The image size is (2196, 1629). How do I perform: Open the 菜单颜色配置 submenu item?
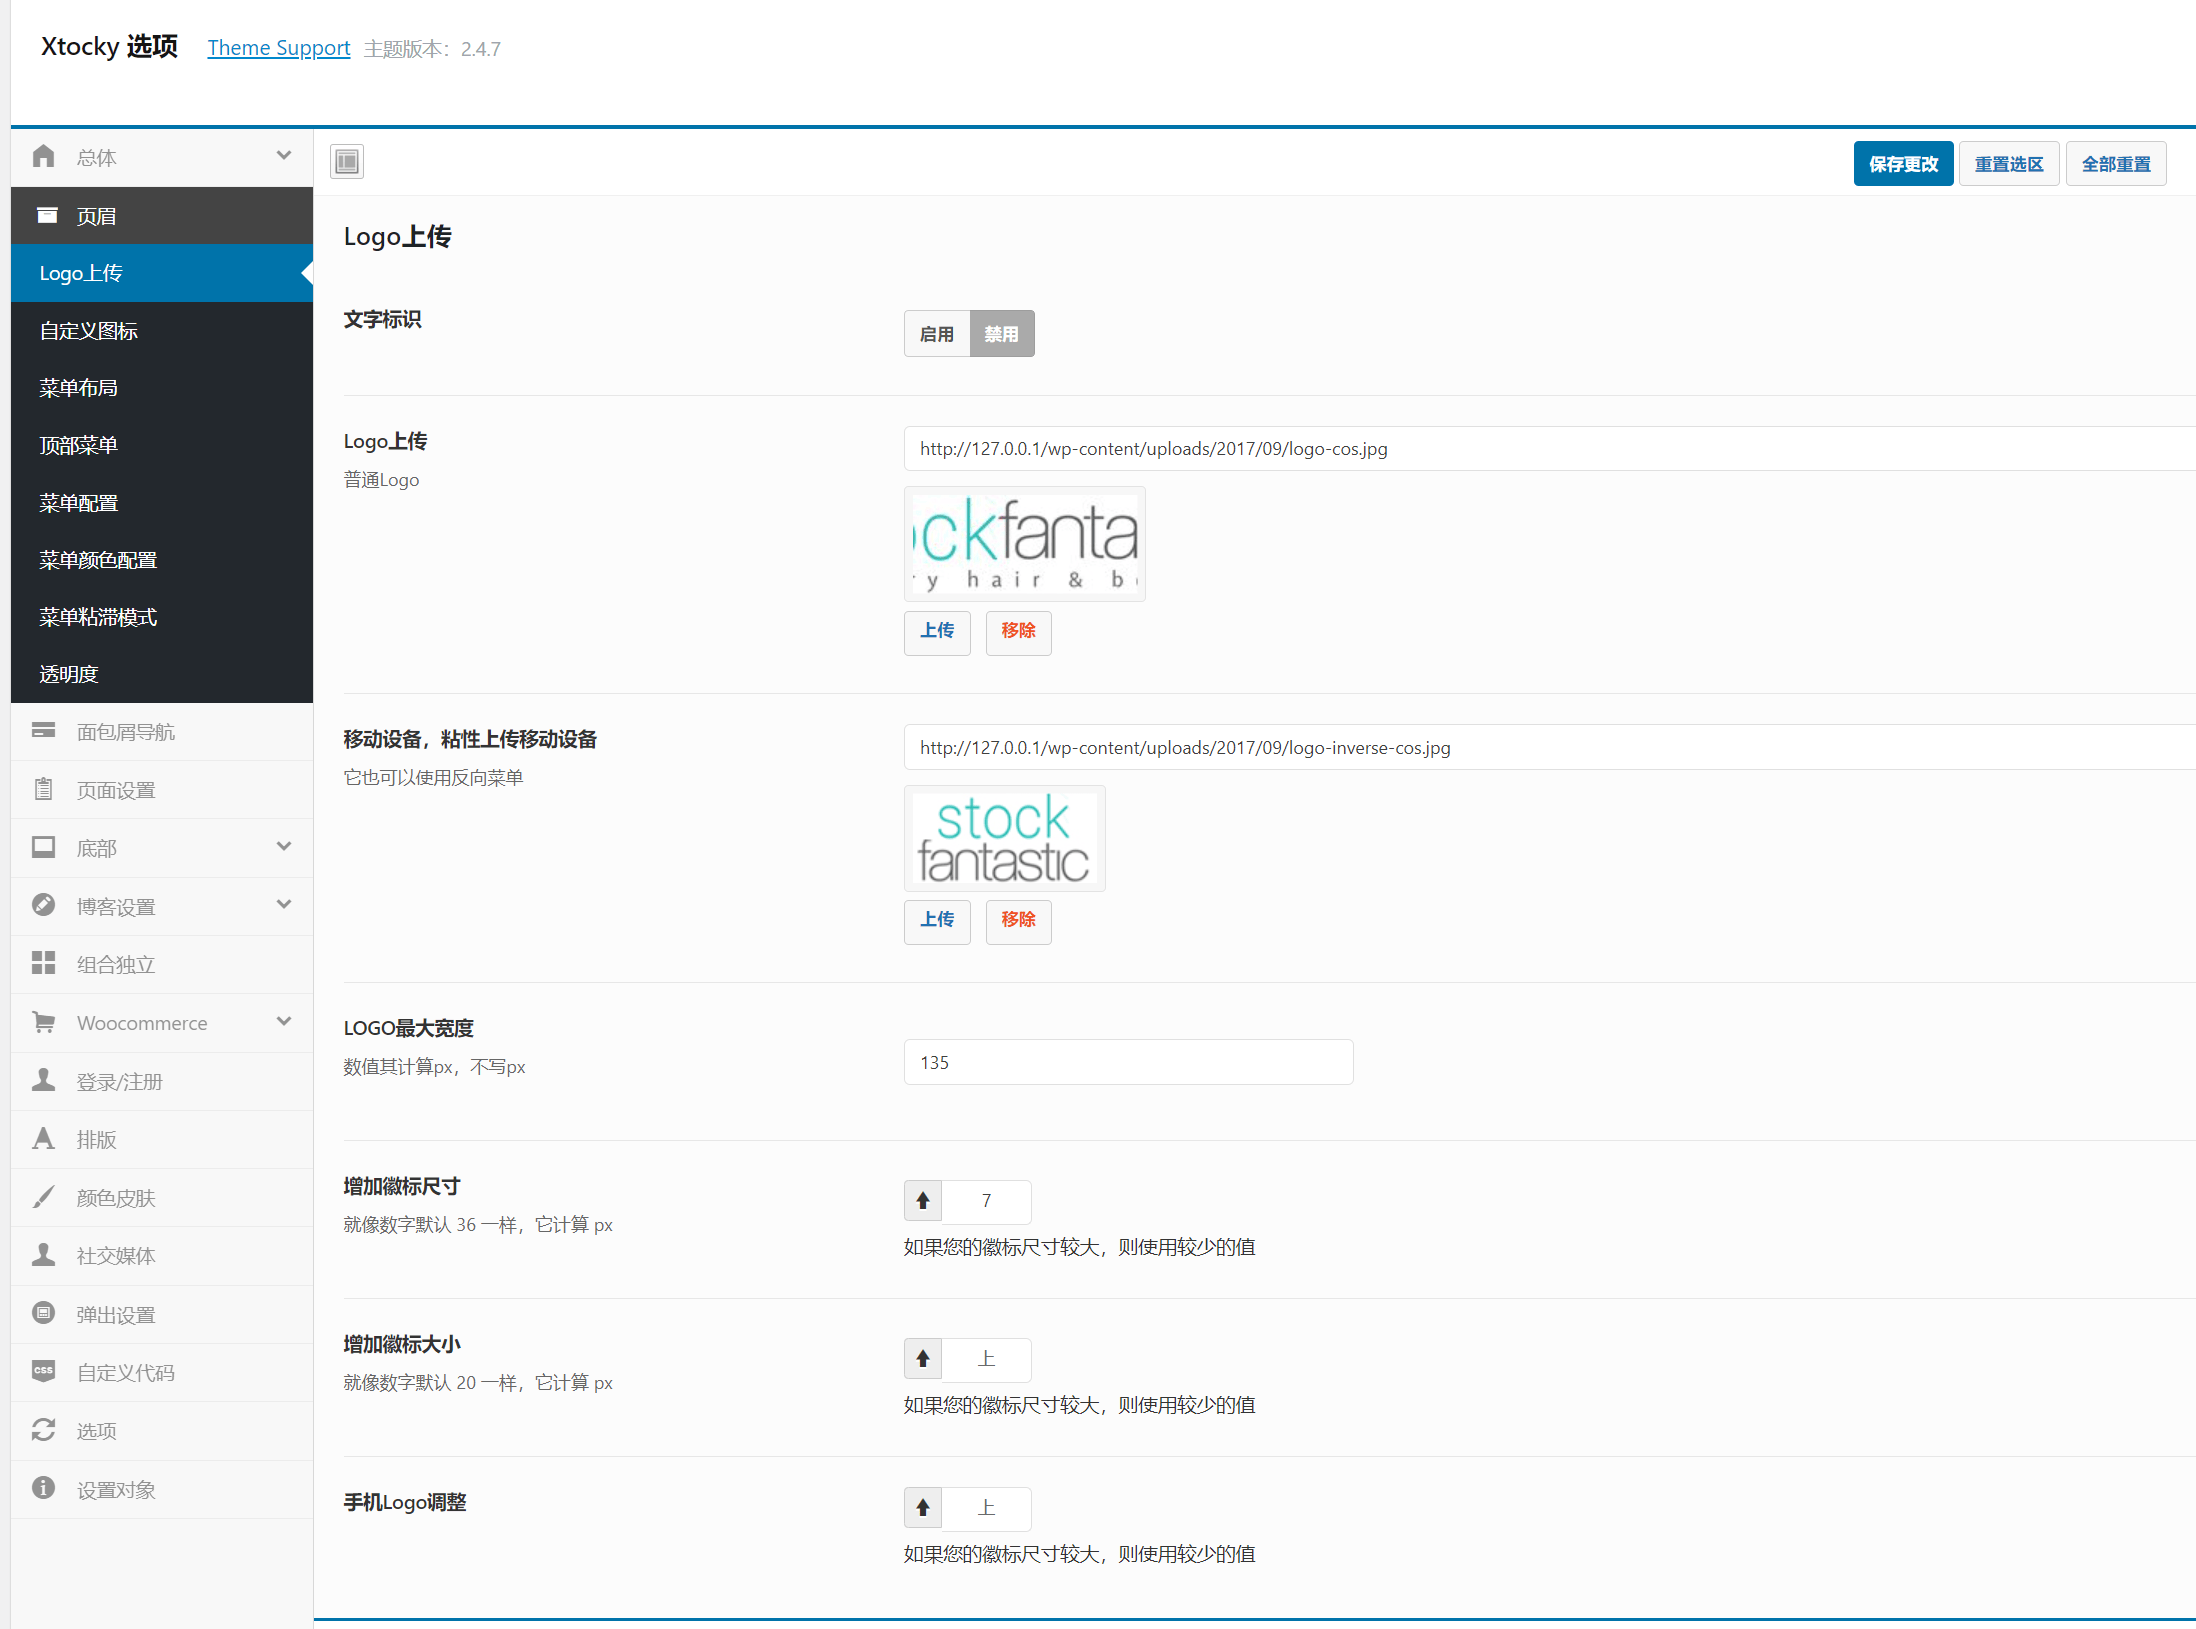[x=162, y=560]
